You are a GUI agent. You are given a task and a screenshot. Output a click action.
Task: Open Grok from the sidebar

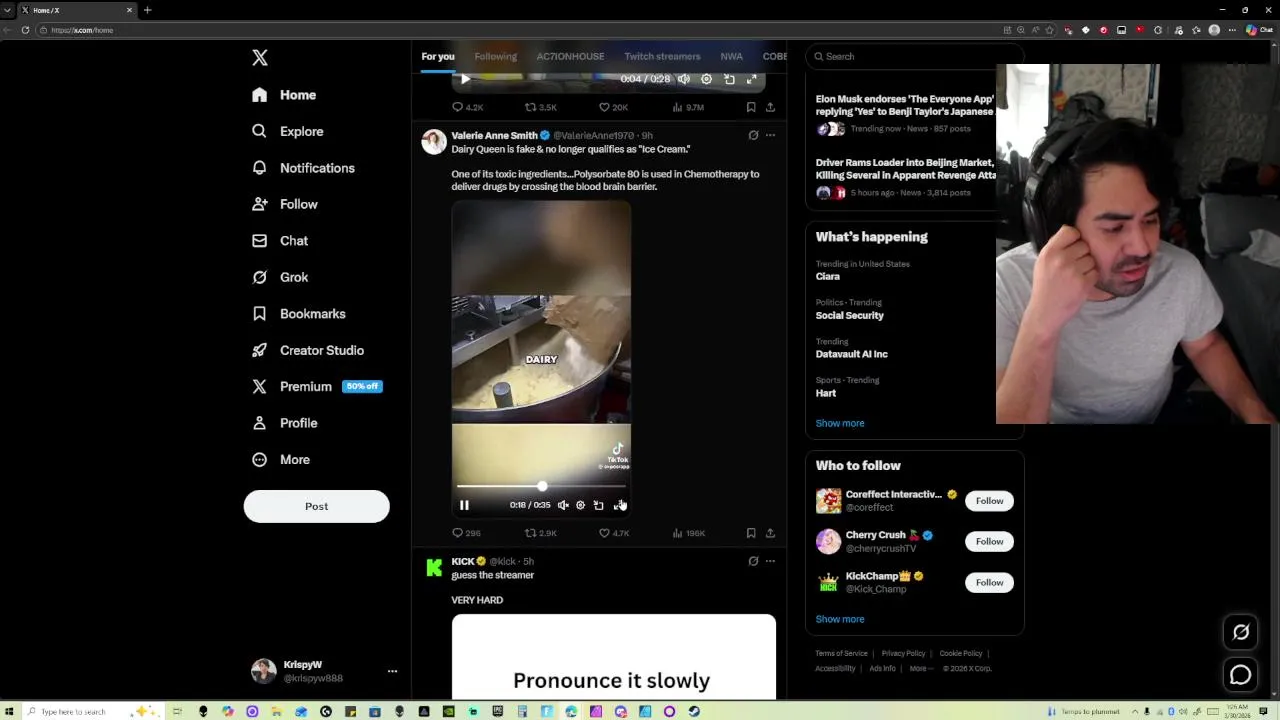coord(280,277)
